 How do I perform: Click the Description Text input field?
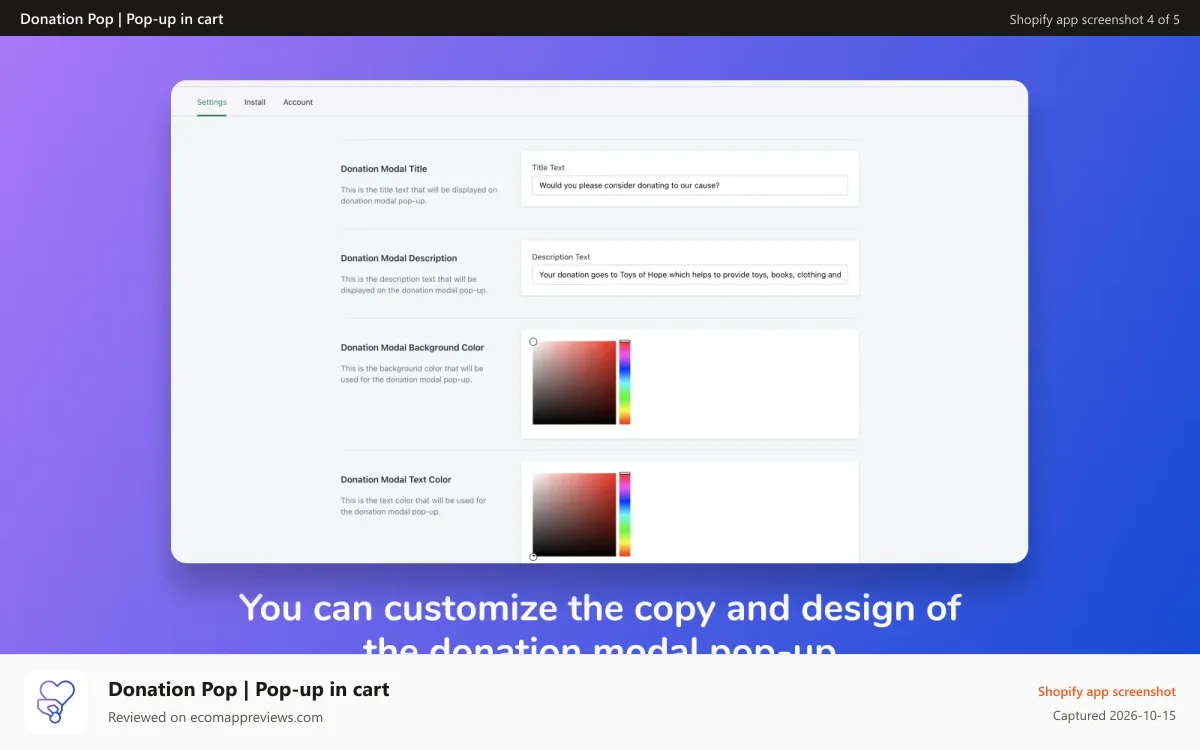[x=689, y=274]
